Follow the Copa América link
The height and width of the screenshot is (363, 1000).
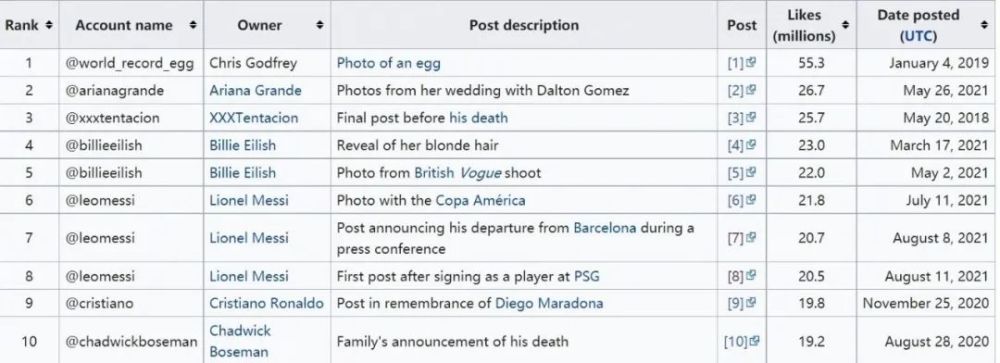[480, 200]
